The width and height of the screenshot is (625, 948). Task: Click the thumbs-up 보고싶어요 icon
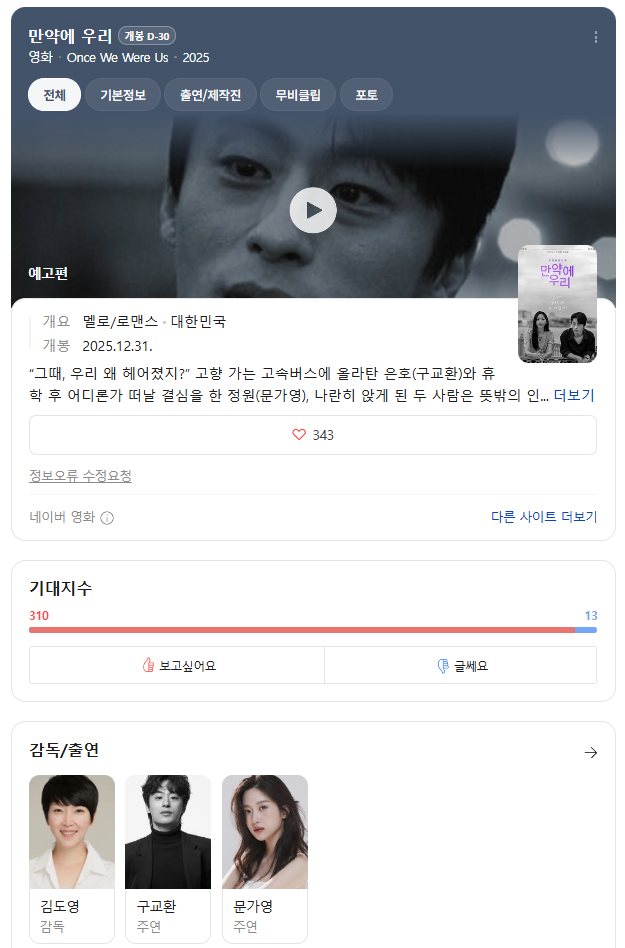150,666
